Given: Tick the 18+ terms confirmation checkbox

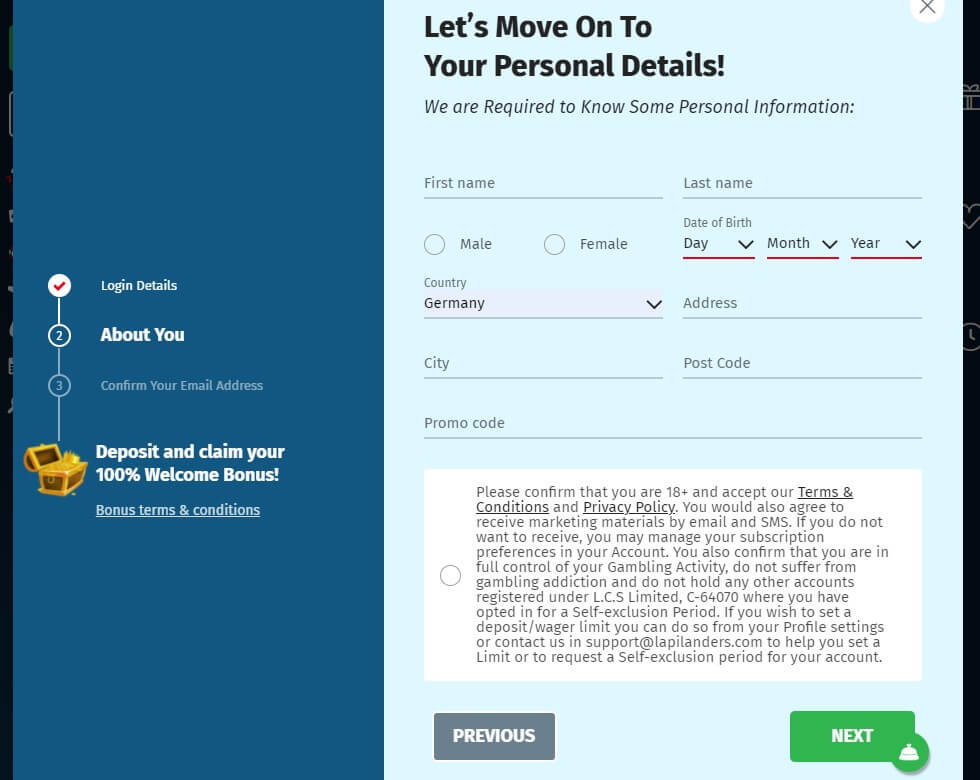Looking at the screenshot, I should [x=451, y=575].
